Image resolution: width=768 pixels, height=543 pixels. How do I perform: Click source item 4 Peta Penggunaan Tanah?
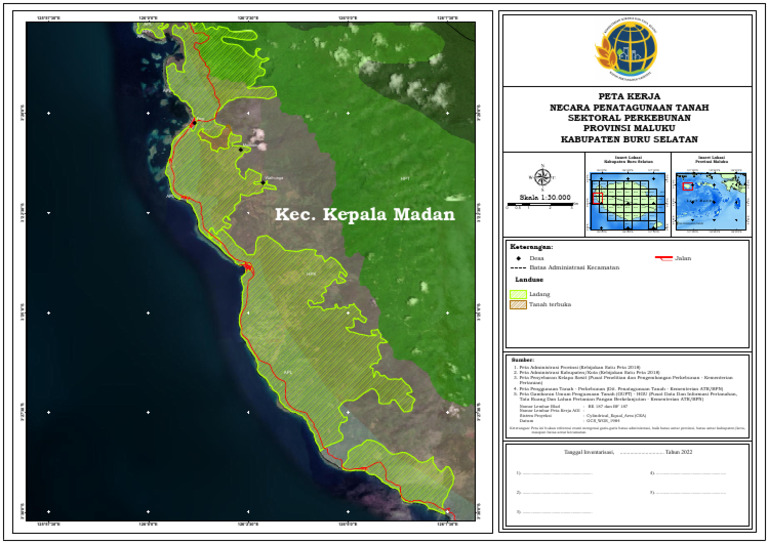tap(618, 389)
